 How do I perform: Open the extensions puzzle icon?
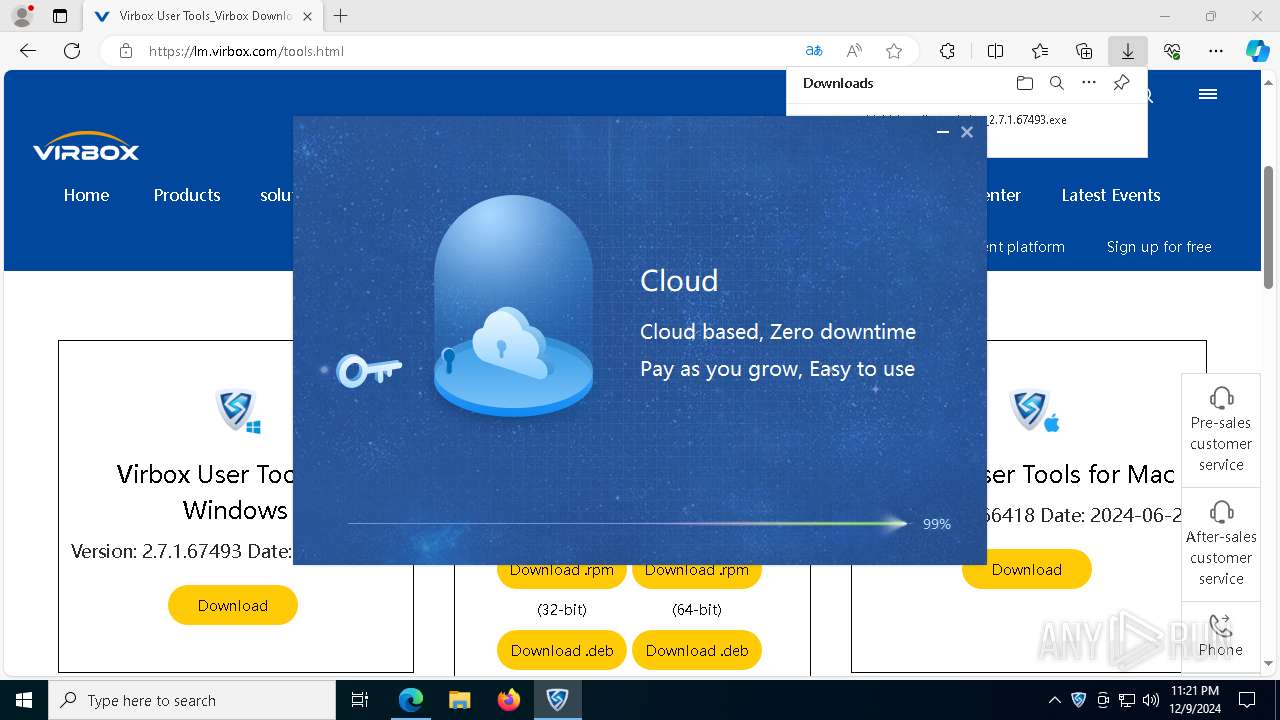(x=947, y=51)
